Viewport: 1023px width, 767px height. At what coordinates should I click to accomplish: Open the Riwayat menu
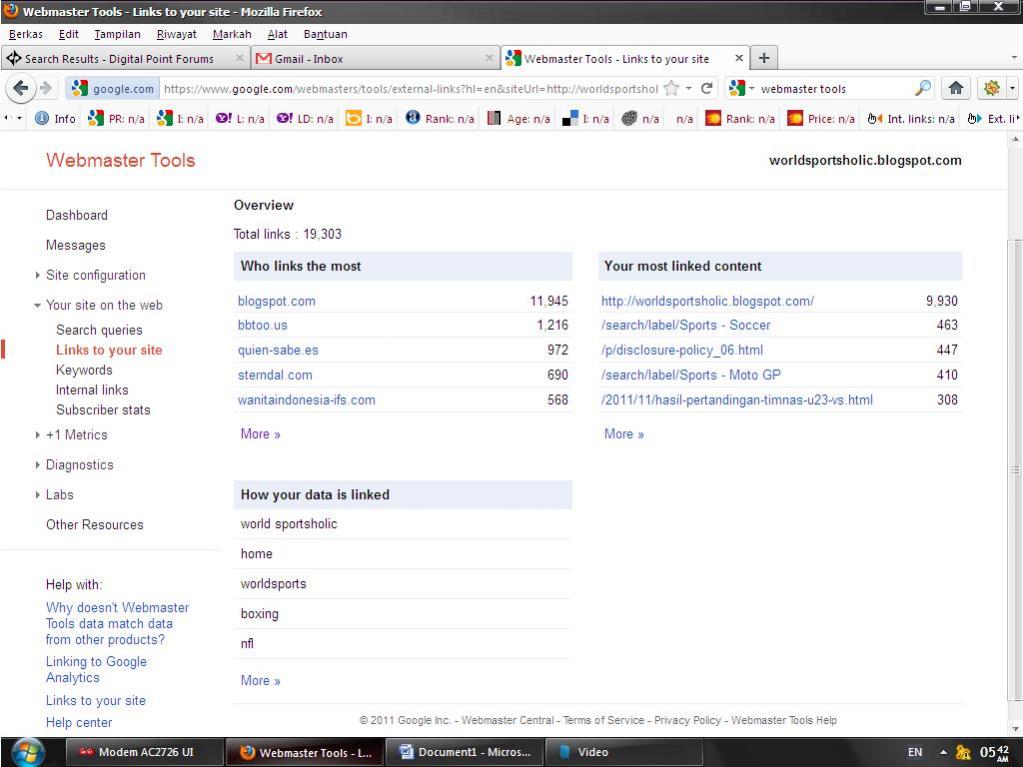point(176,34)
